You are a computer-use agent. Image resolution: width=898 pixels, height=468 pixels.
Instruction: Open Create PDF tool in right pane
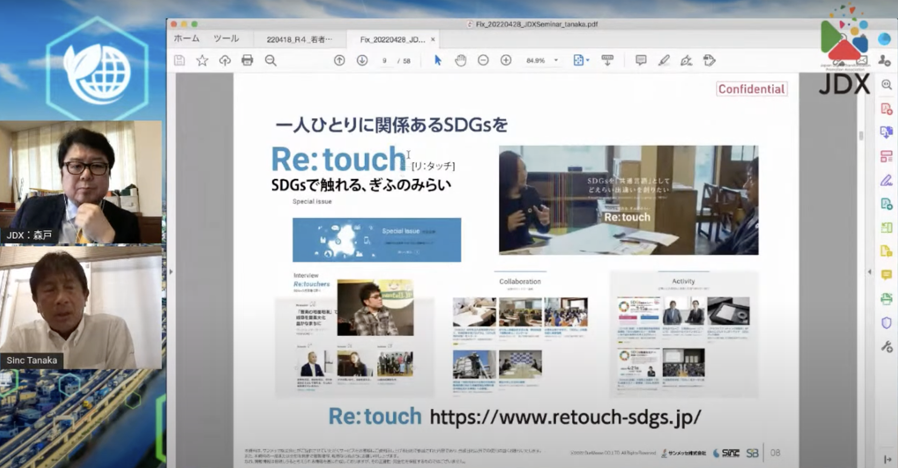[887, 109]
